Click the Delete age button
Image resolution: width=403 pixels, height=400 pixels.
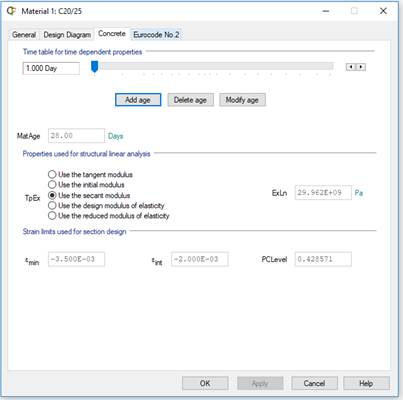(190, 100)
